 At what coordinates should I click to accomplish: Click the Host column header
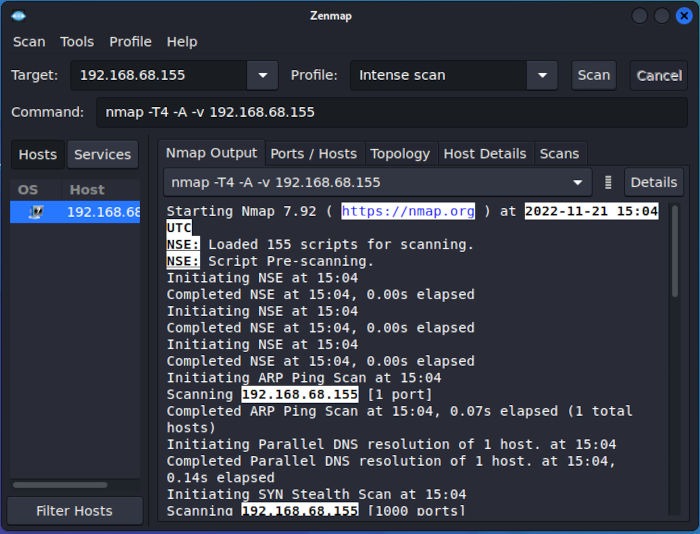pos(87,190)
